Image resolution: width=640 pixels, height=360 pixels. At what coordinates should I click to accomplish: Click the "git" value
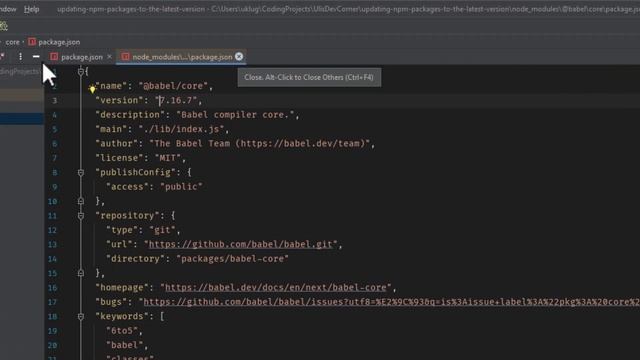pos(162,230)
